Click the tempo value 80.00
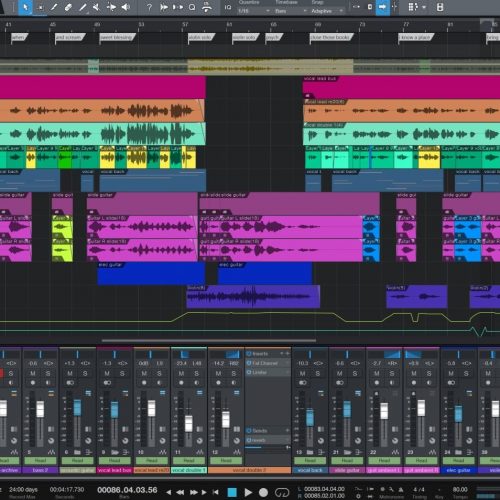 tap(460, 489)
